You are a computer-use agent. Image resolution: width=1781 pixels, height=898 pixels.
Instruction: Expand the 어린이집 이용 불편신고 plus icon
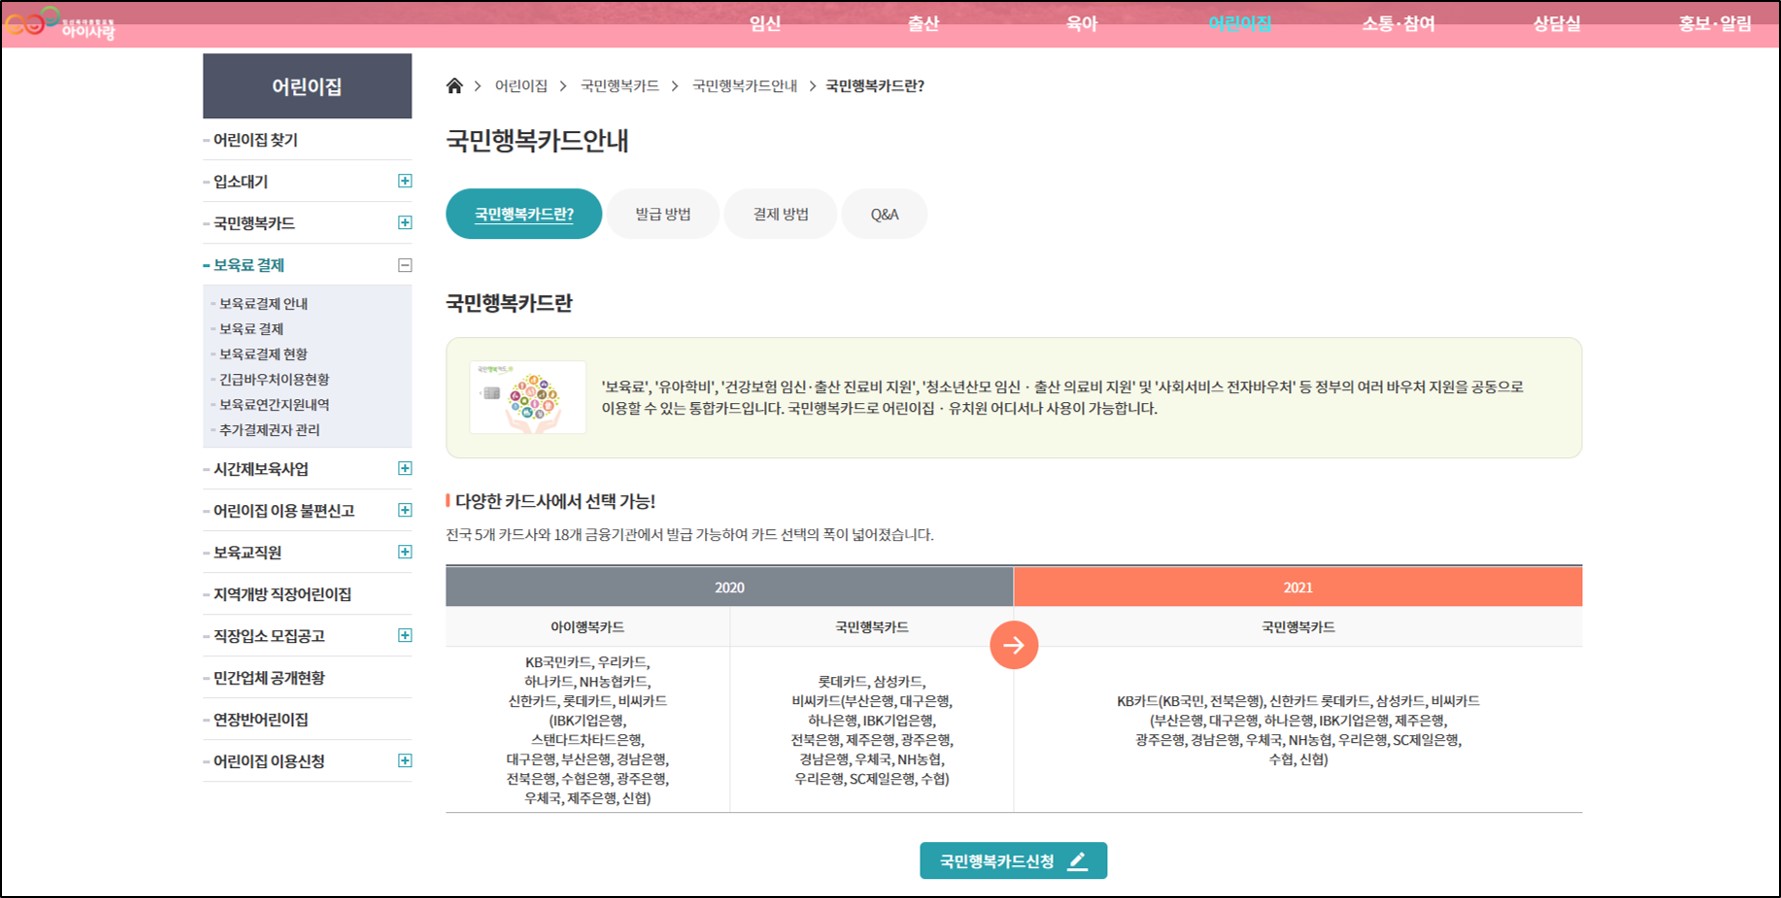405,510
